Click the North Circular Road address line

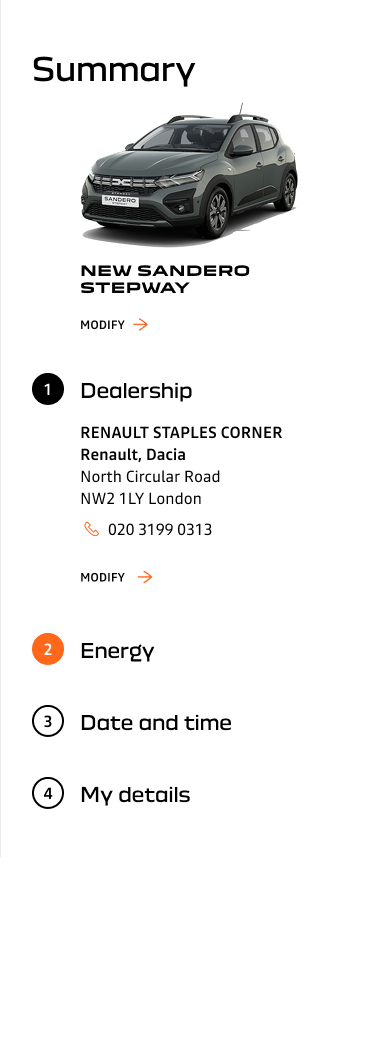click(x=150, y=477)
